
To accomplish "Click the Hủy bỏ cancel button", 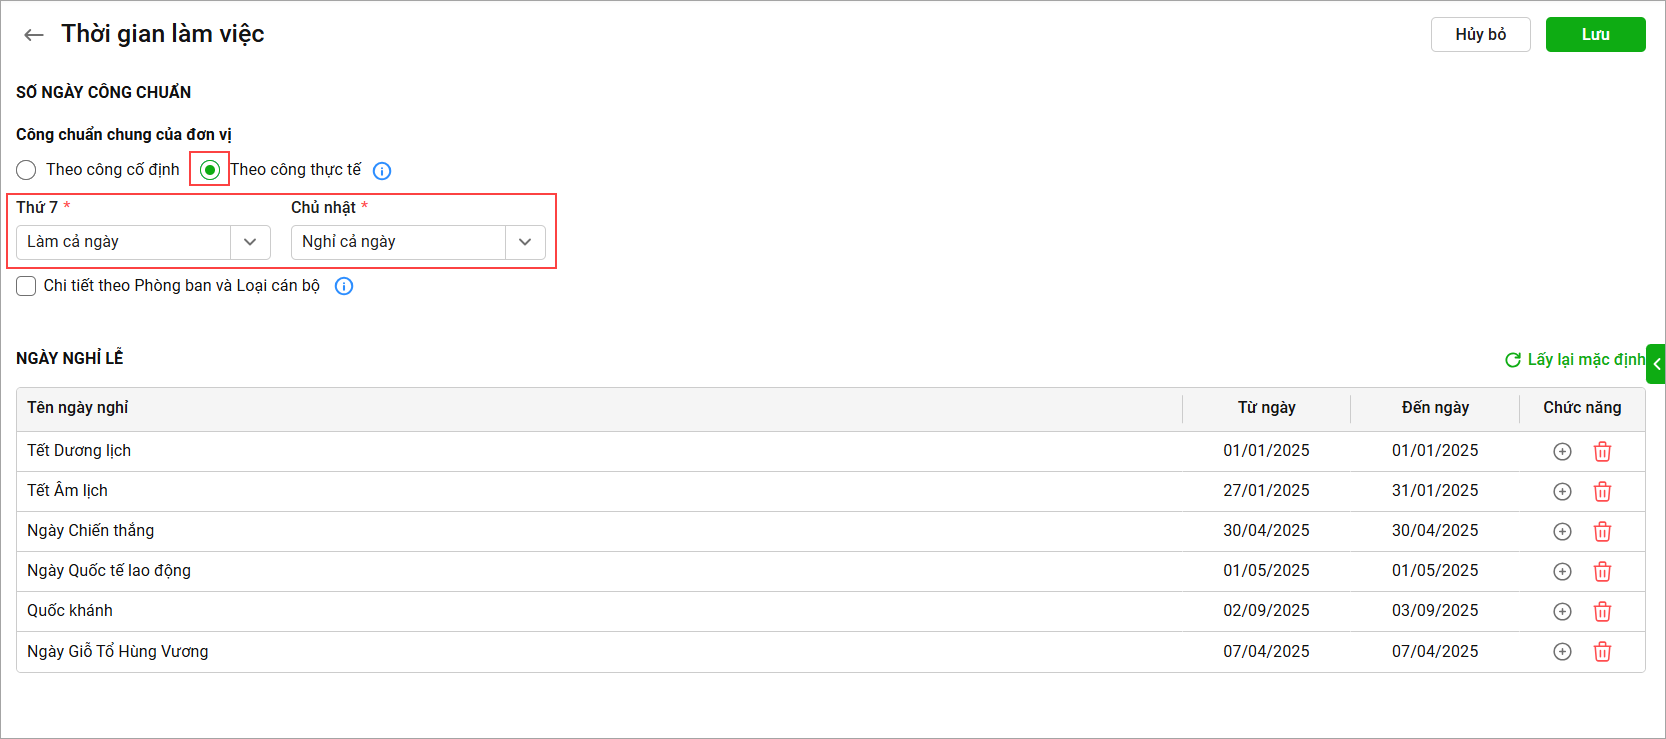I will (1480, 34).
